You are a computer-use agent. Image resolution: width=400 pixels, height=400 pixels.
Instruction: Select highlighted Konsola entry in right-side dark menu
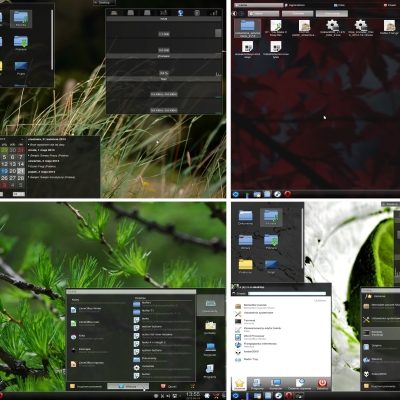point(381,333)
